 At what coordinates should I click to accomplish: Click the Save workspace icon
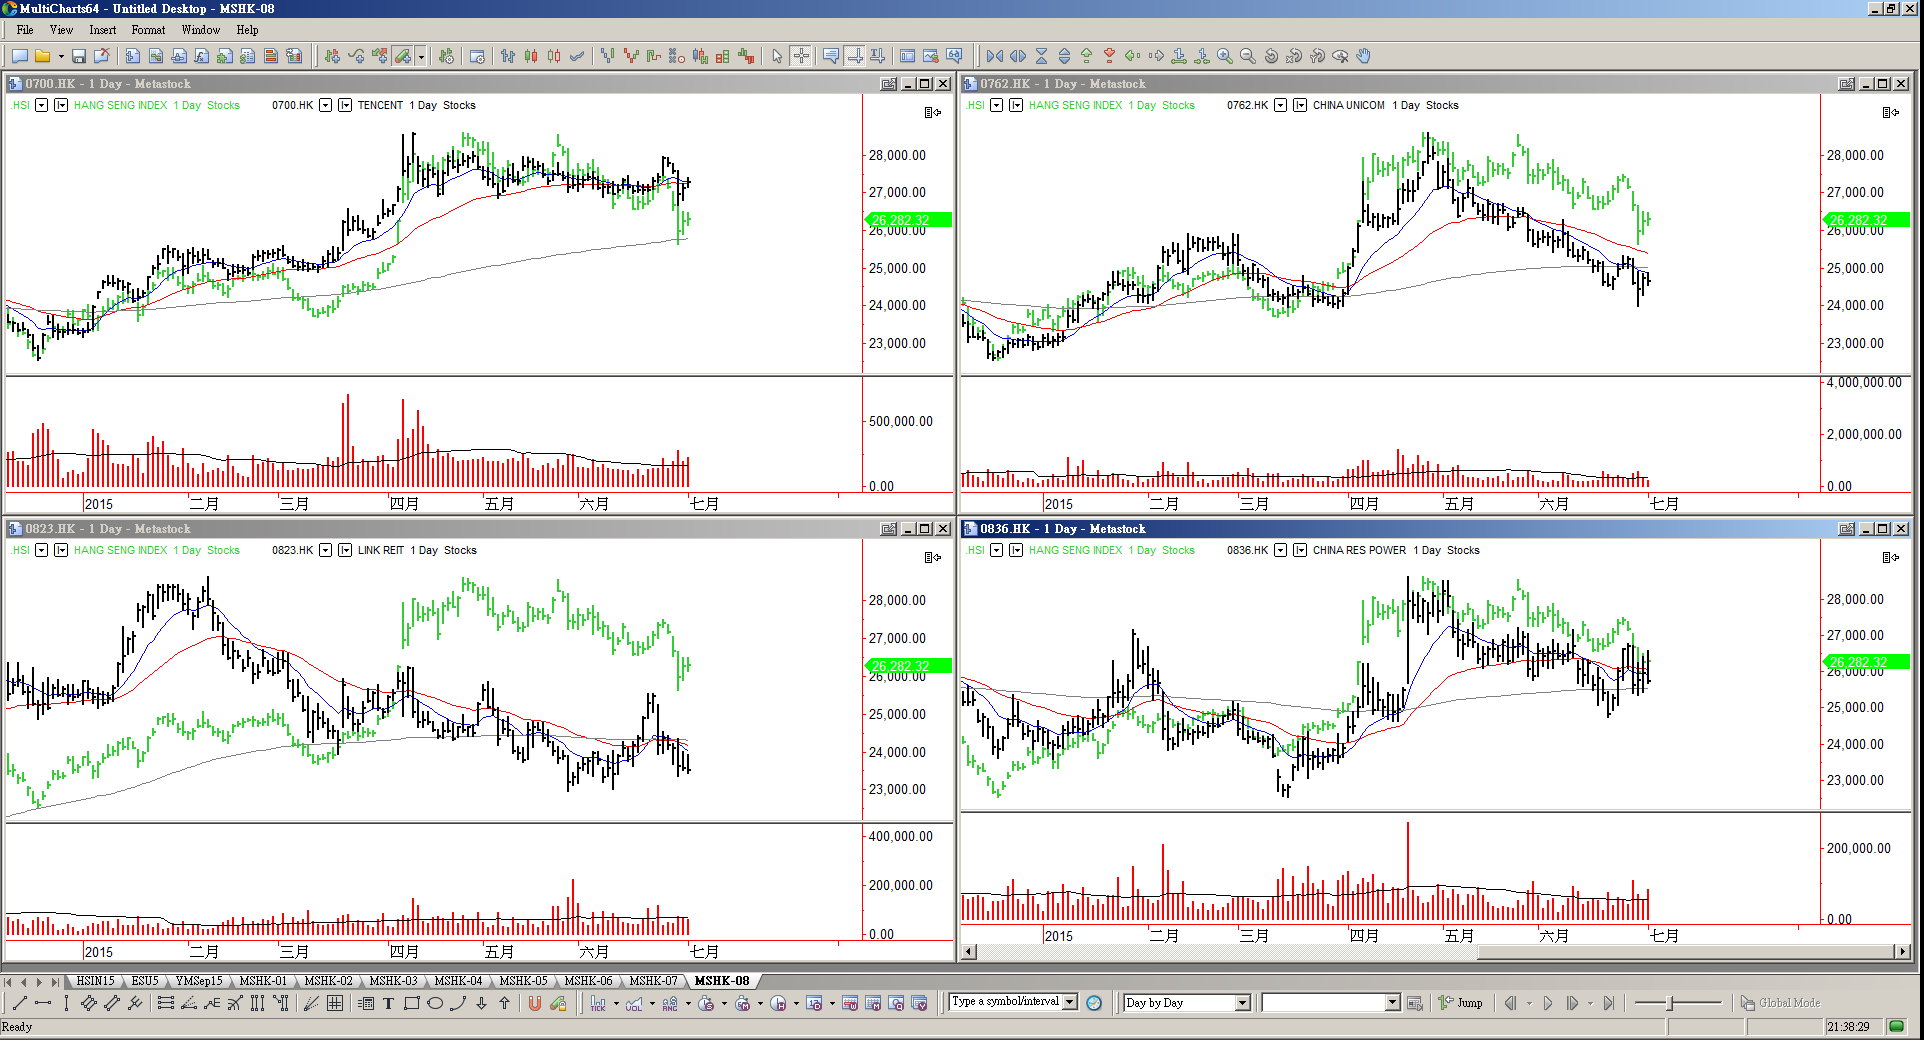78,57
